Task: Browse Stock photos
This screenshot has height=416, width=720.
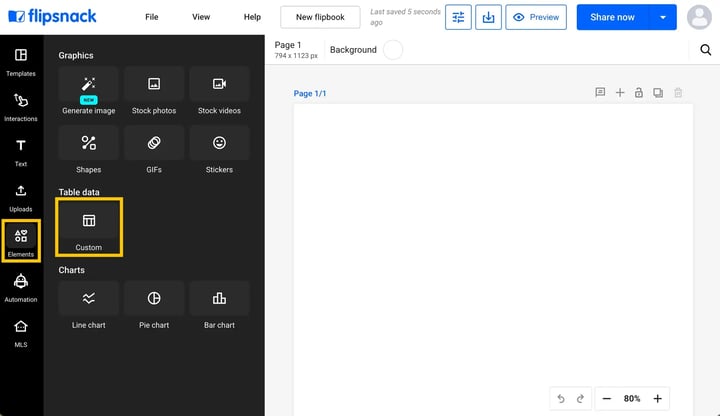Action: pos(154,91)
